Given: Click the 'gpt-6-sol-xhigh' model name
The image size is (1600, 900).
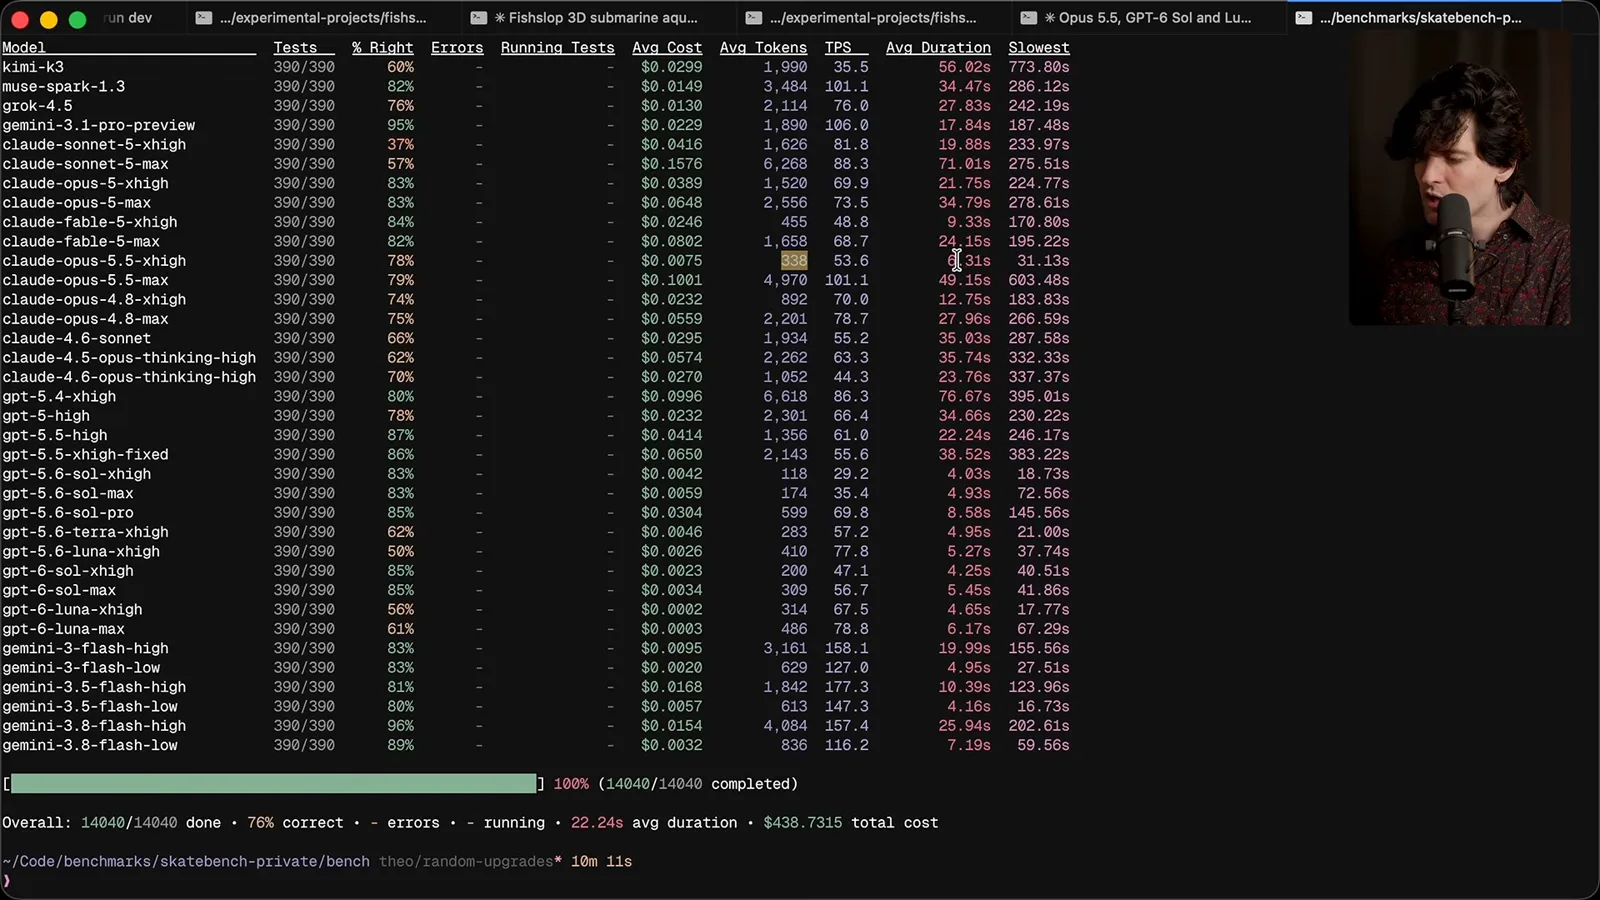Looking at the screenshot, I should point(68,571).
